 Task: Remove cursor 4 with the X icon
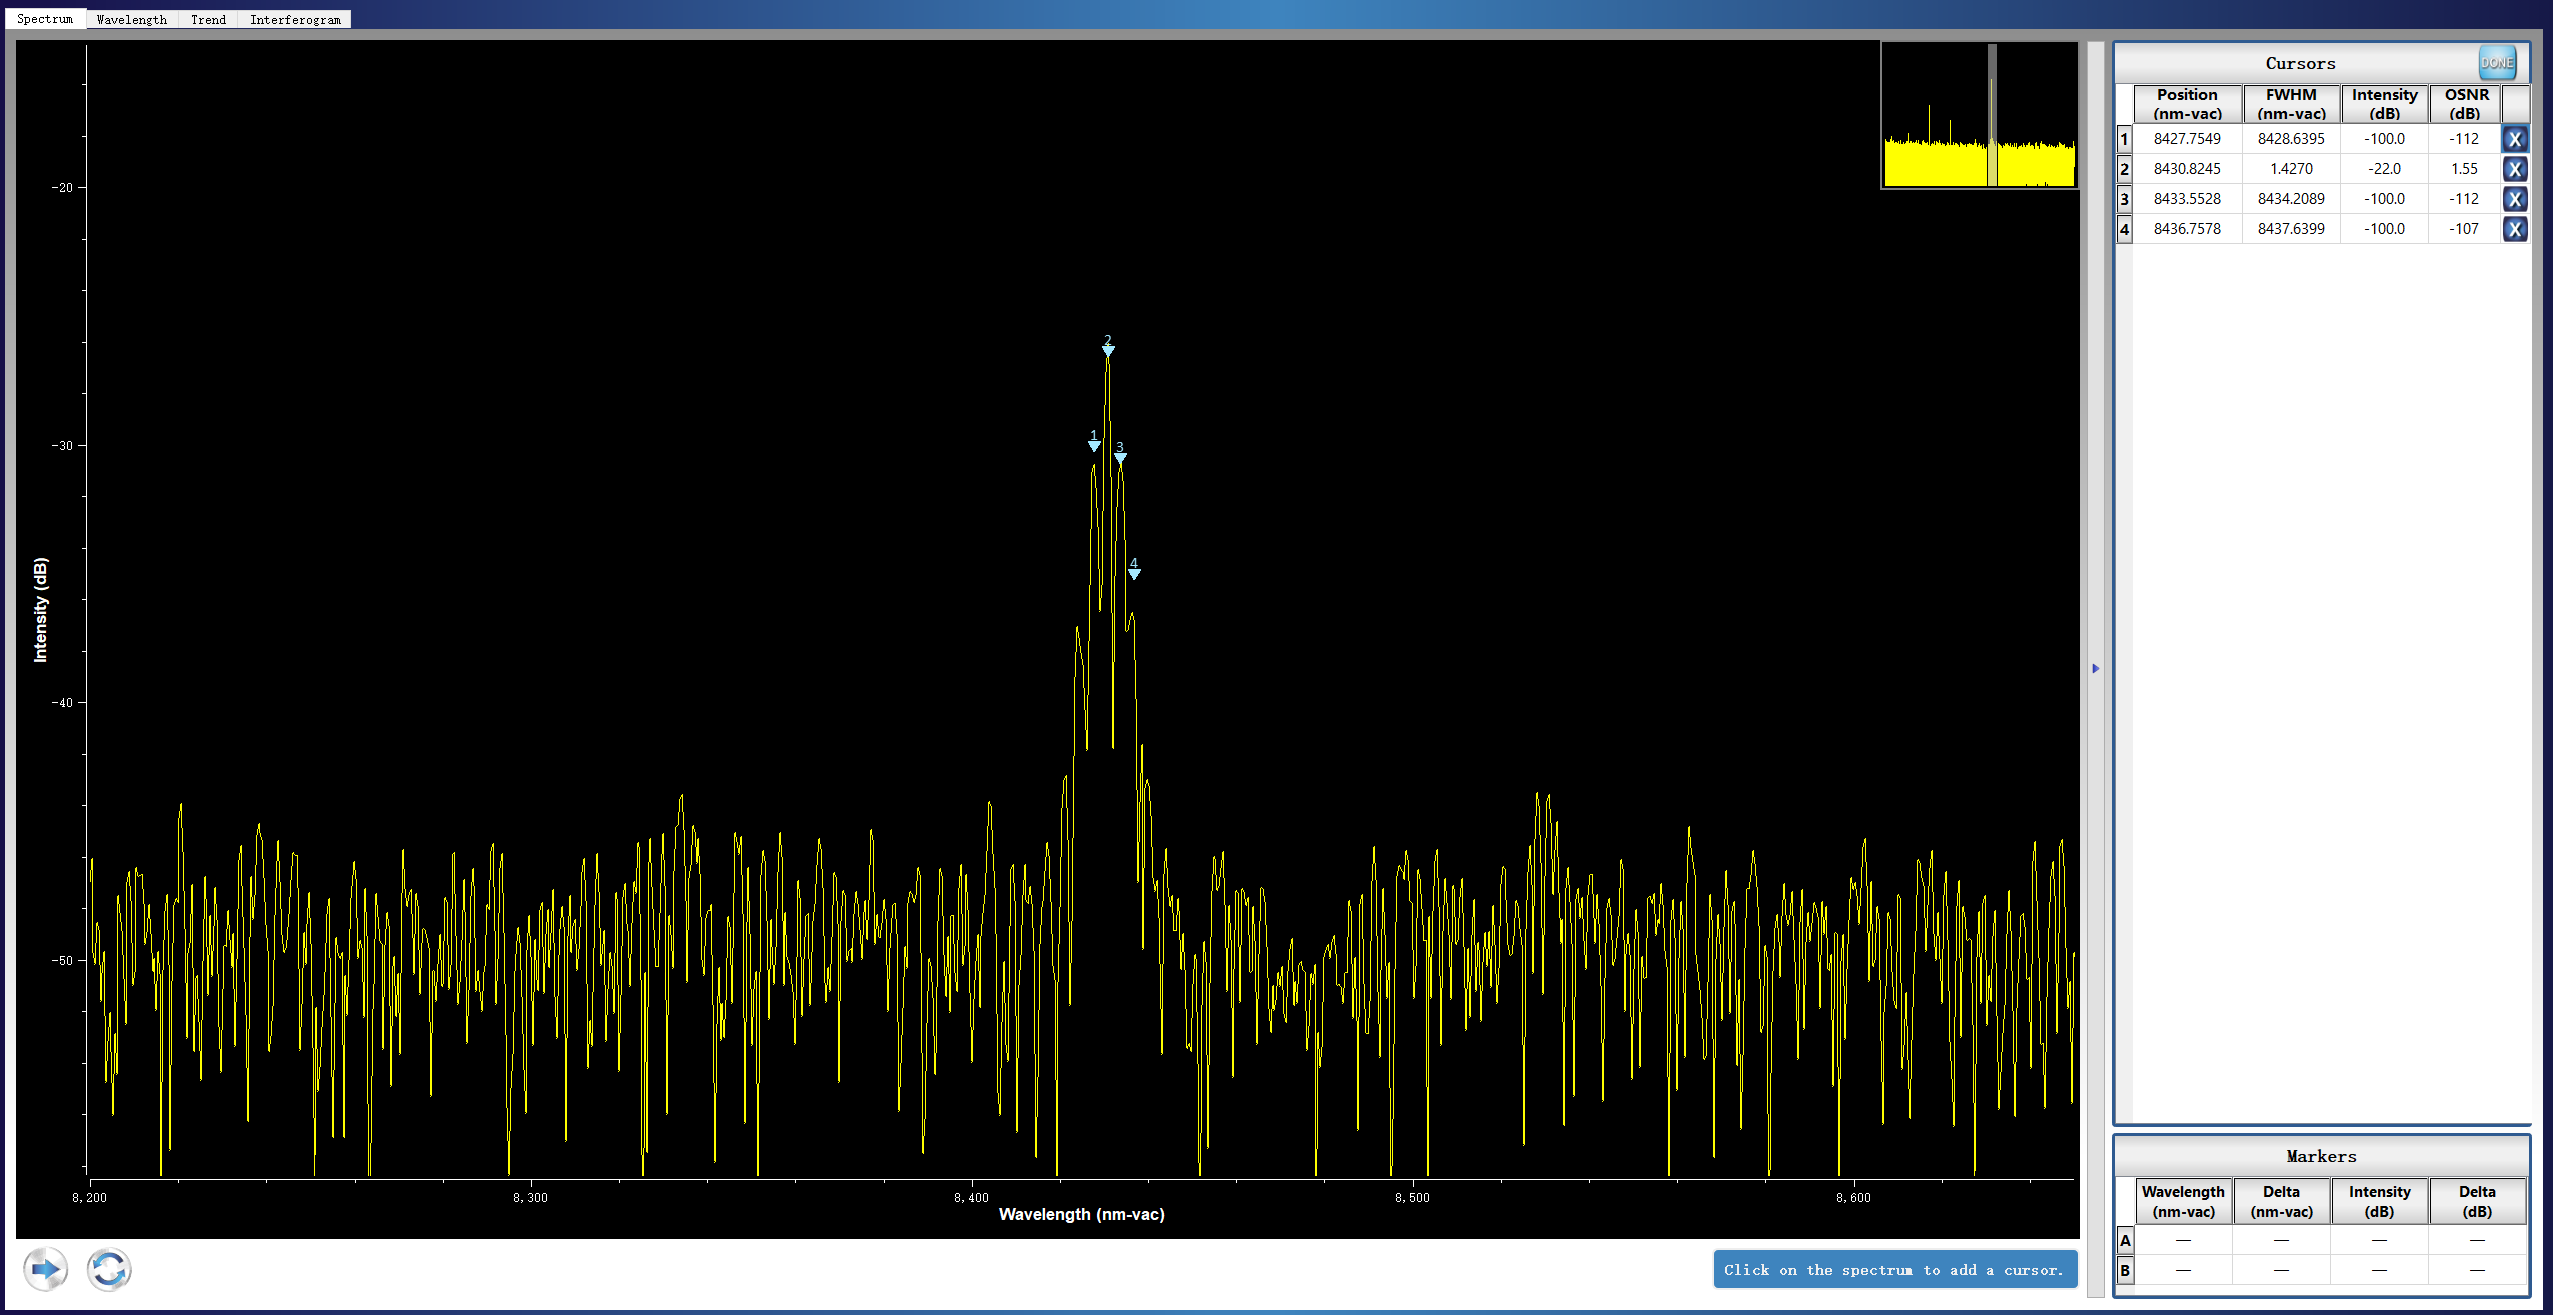[2514, 229]
